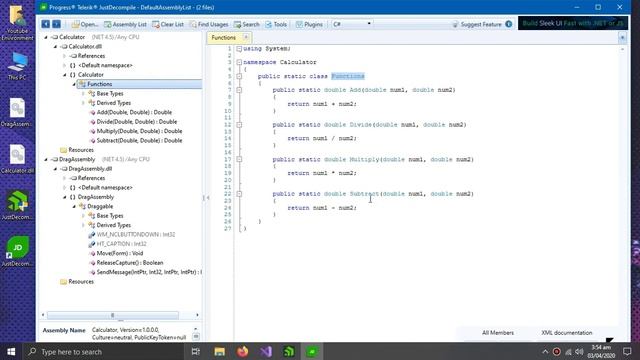Click the Functions class name in code
Viewport: 640px width, 360px height.
pos(348,76)
